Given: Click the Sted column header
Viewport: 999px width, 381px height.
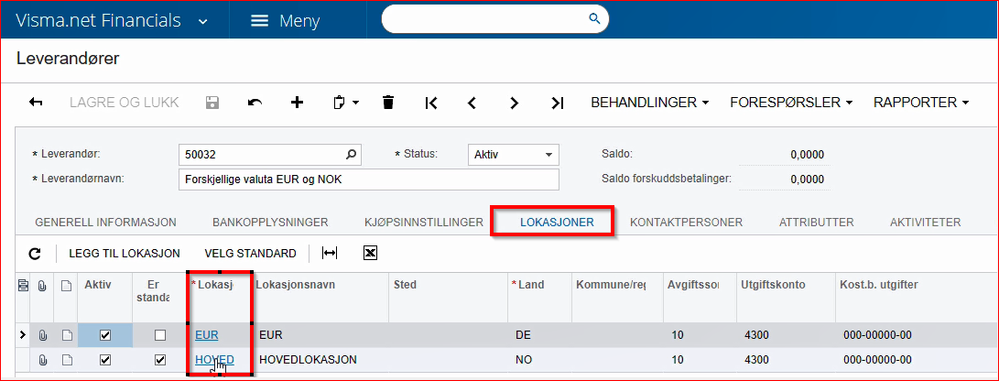Looking at the screenshot, I should (x=405, y=285).
